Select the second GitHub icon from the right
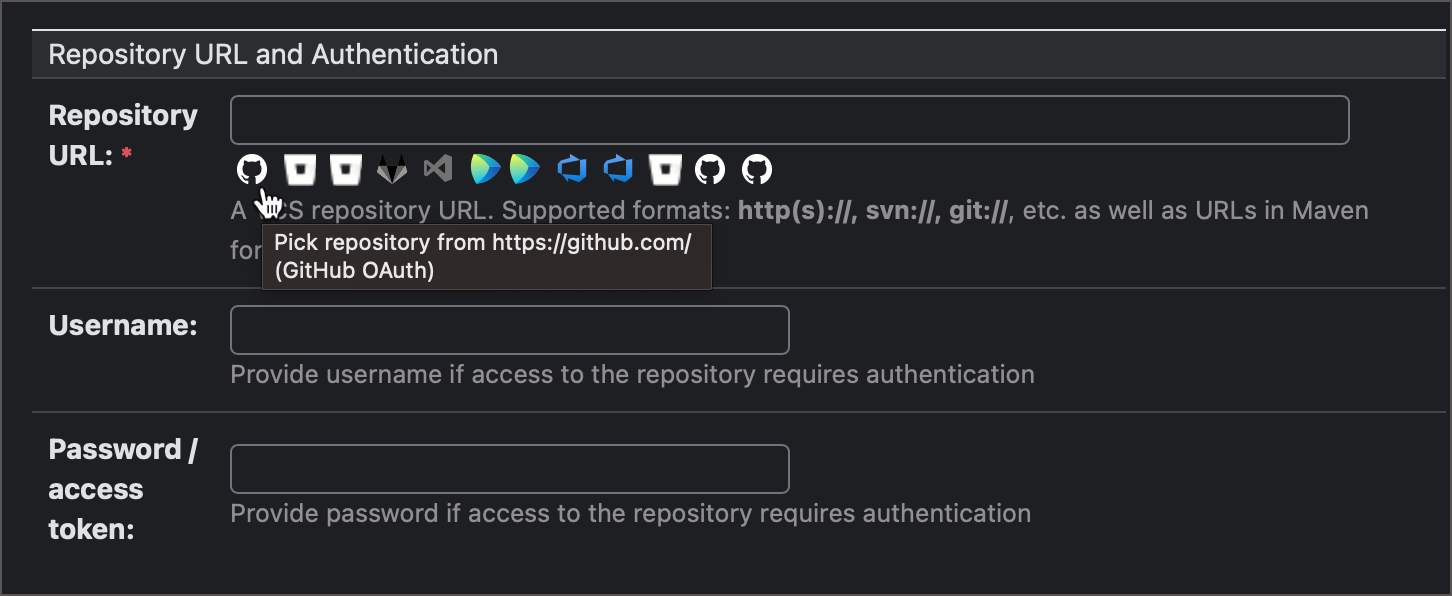Screen dimensions: 1452x596 710,169
